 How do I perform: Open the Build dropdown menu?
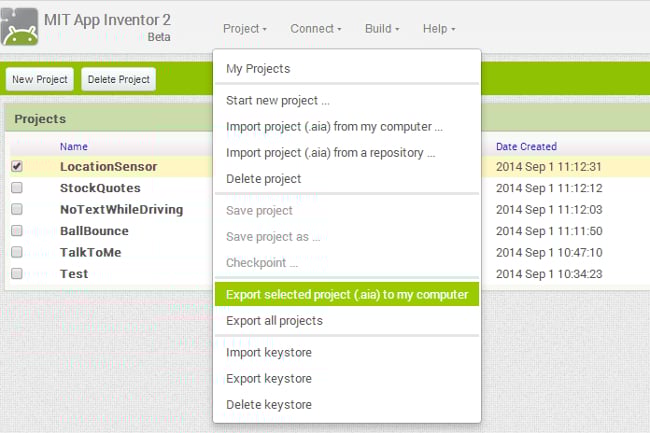click(x=382, y=29)
